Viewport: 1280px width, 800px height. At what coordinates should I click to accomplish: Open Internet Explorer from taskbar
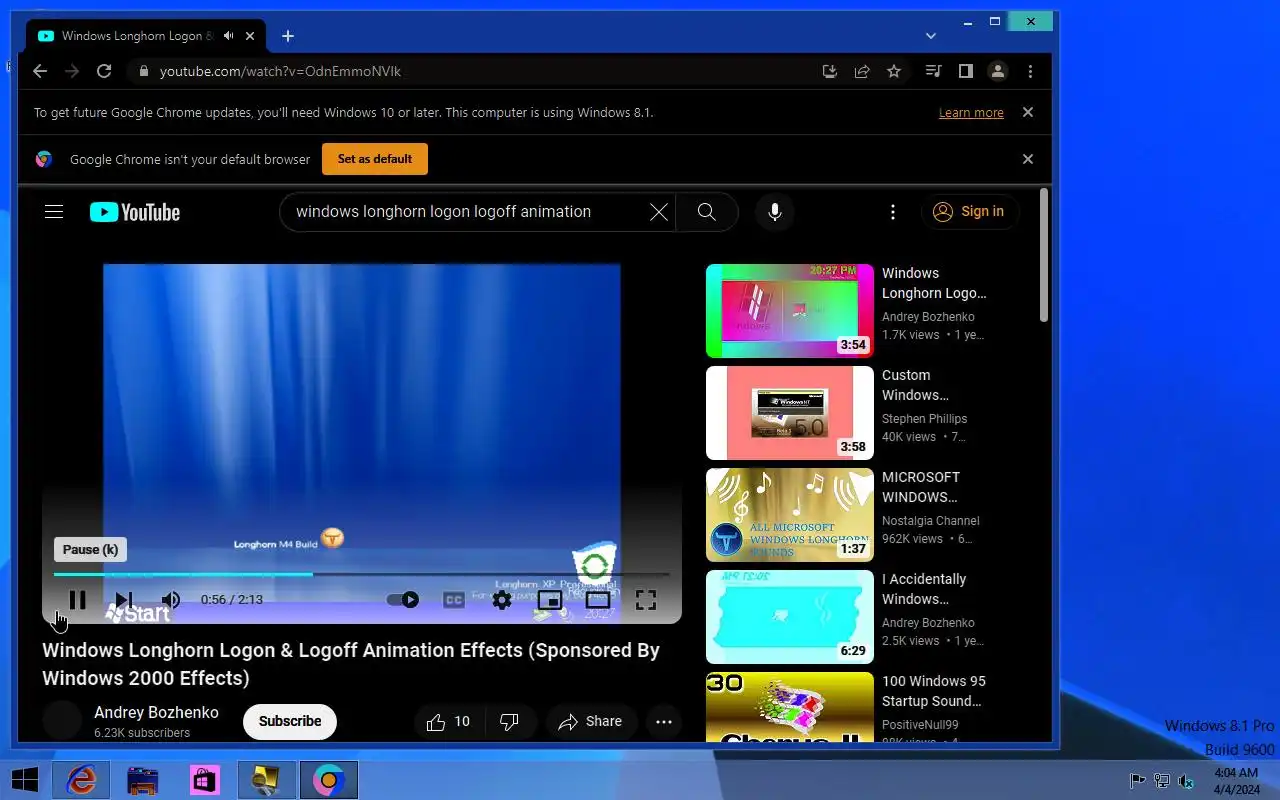click(x=81, y=780)
